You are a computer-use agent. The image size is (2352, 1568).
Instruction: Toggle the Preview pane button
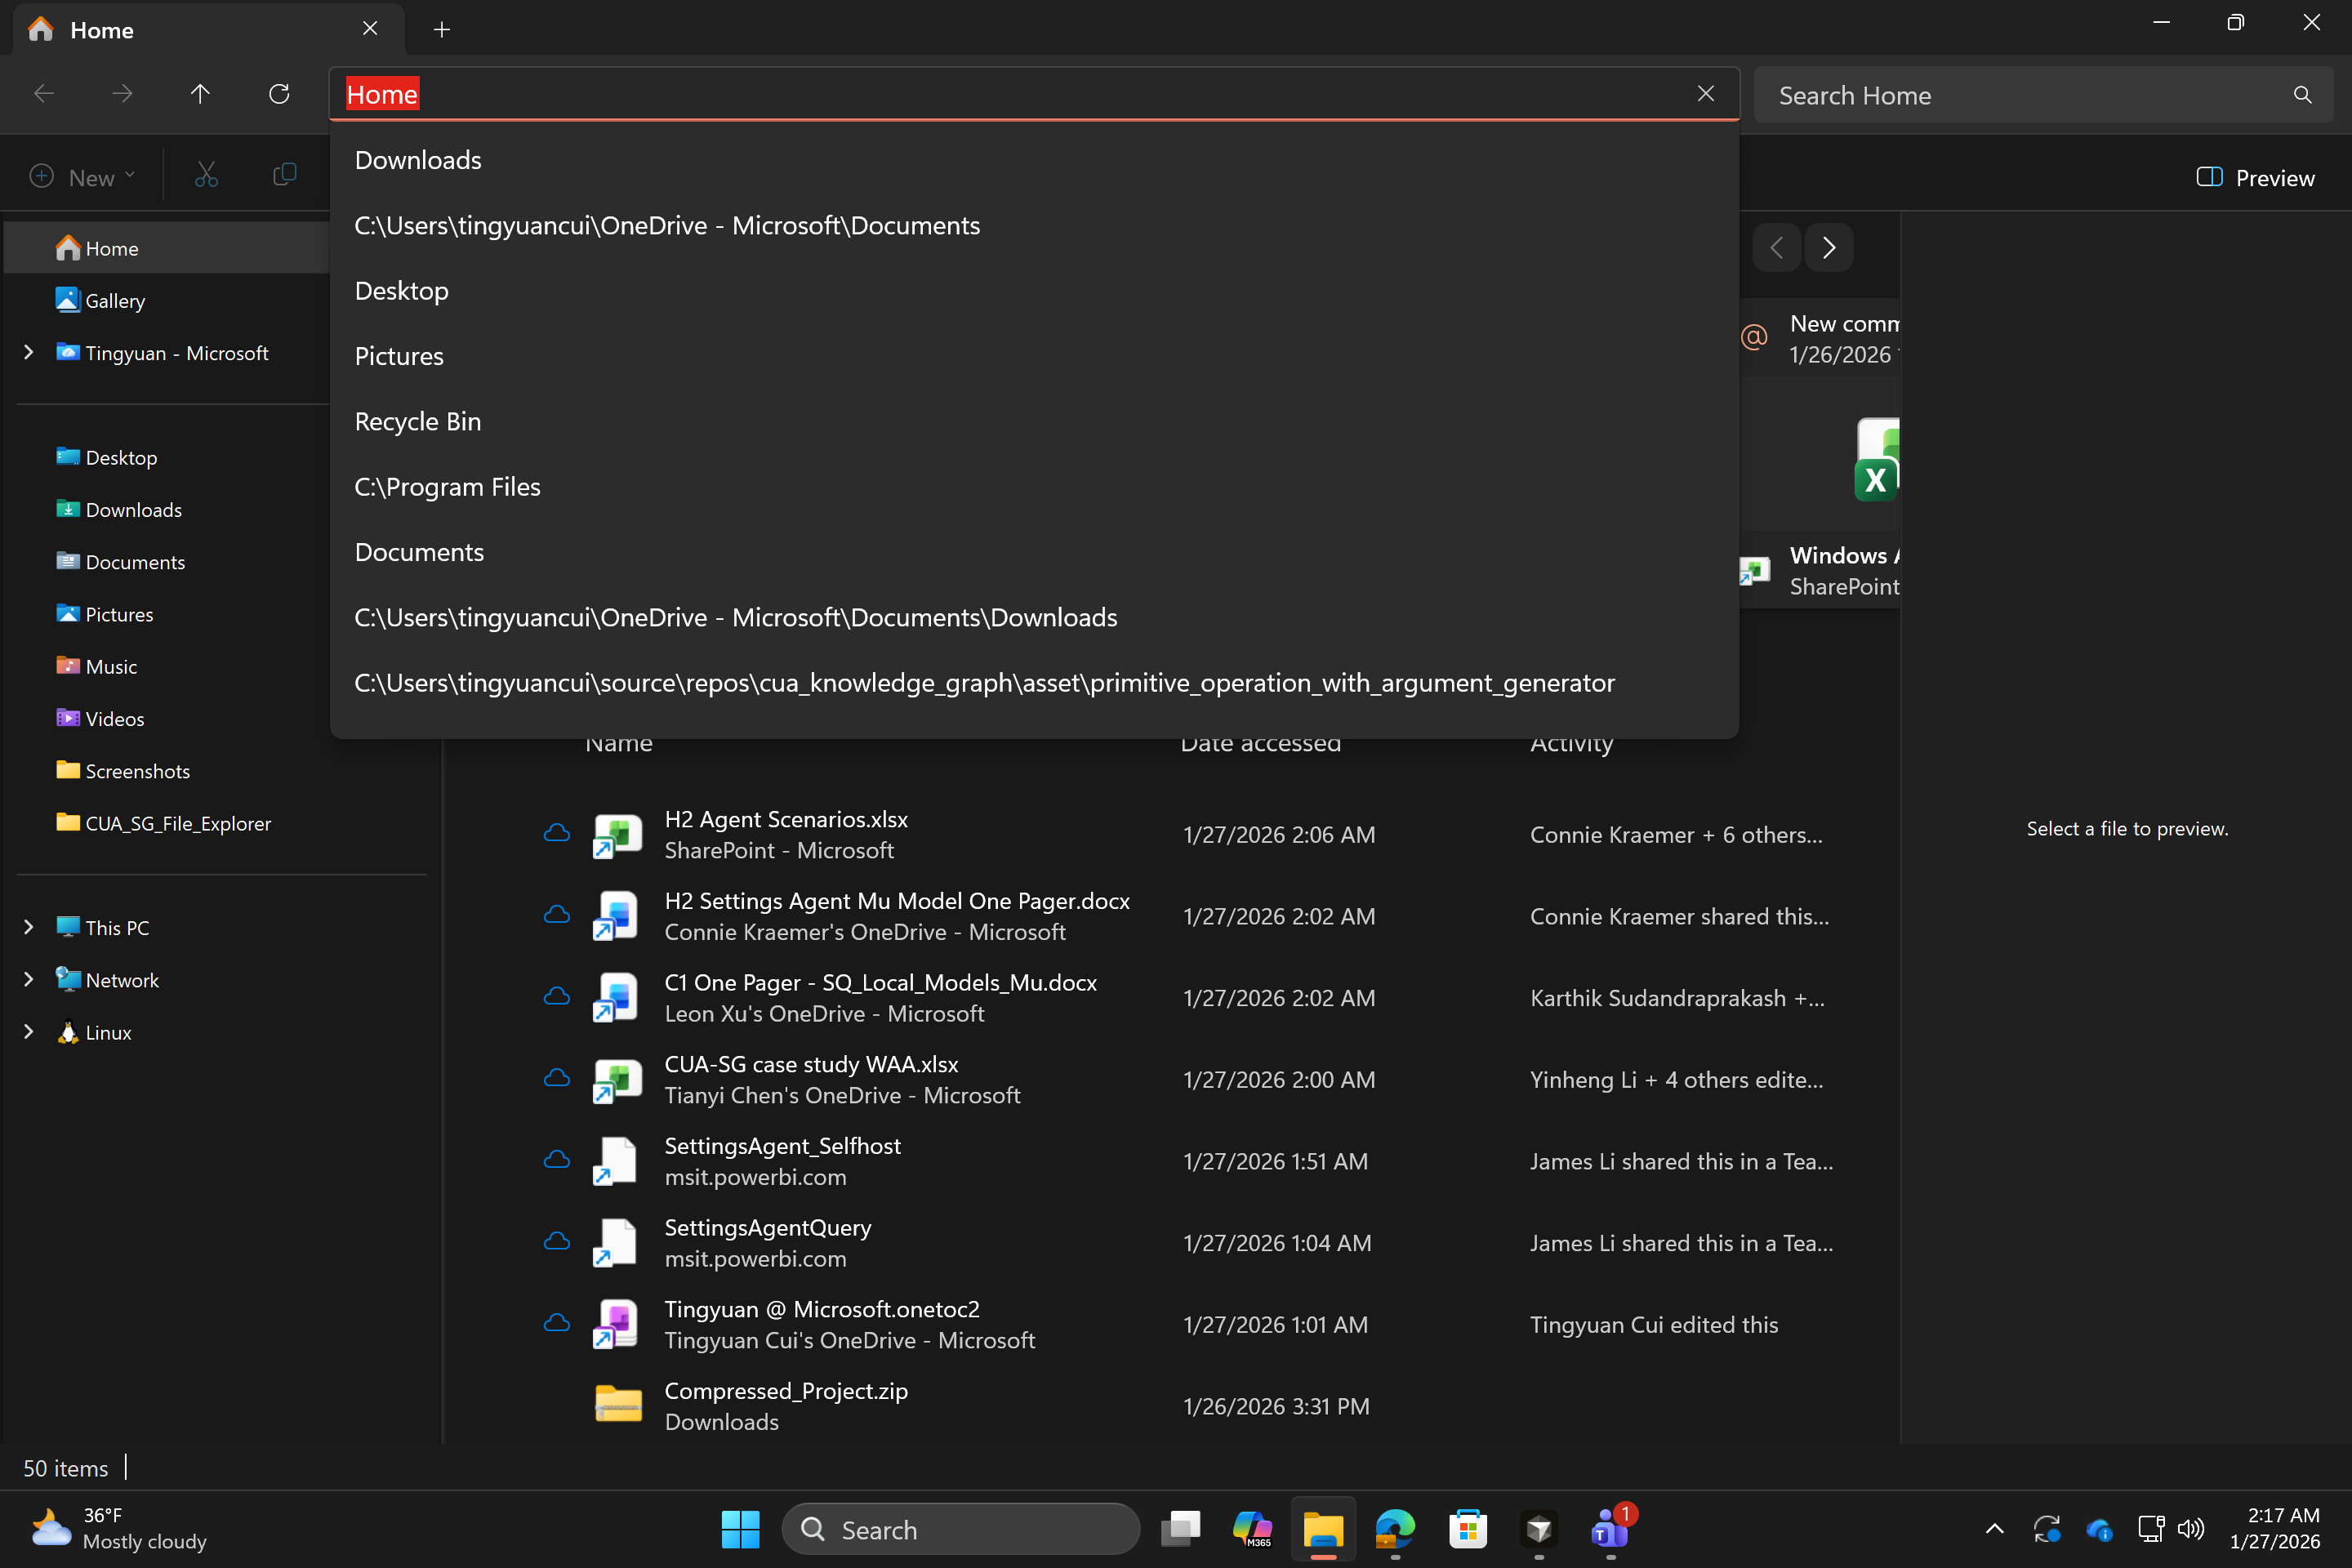(2255, 178)
